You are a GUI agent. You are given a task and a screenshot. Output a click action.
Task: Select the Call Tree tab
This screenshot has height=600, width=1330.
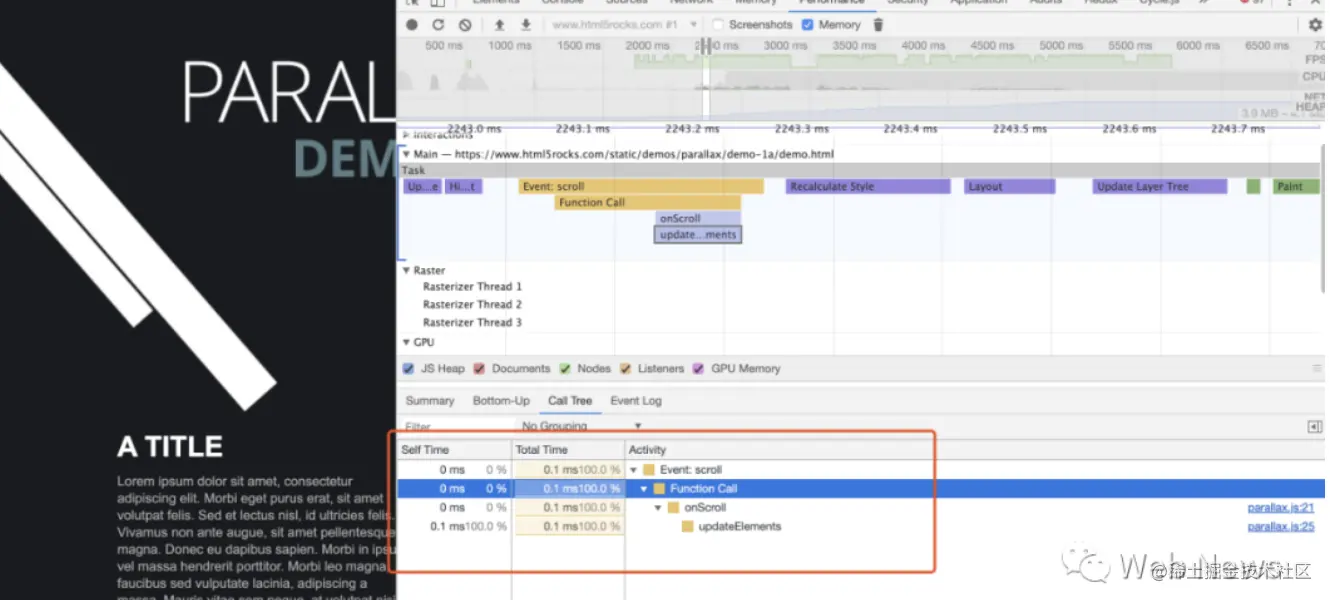(x=570, y=401)
